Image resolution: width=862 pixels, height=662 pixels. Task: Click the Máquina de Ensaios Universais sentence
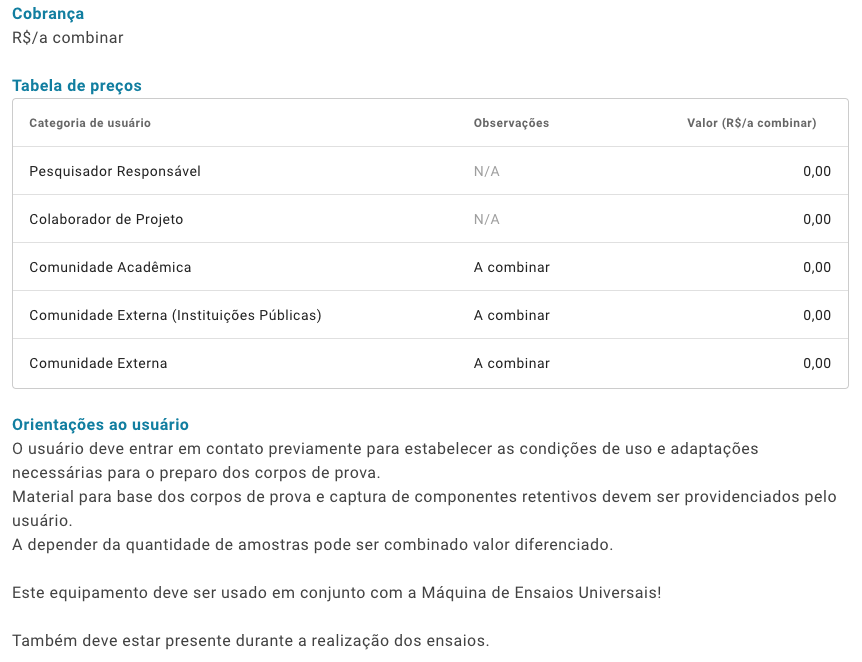click(x=336, y=593)
